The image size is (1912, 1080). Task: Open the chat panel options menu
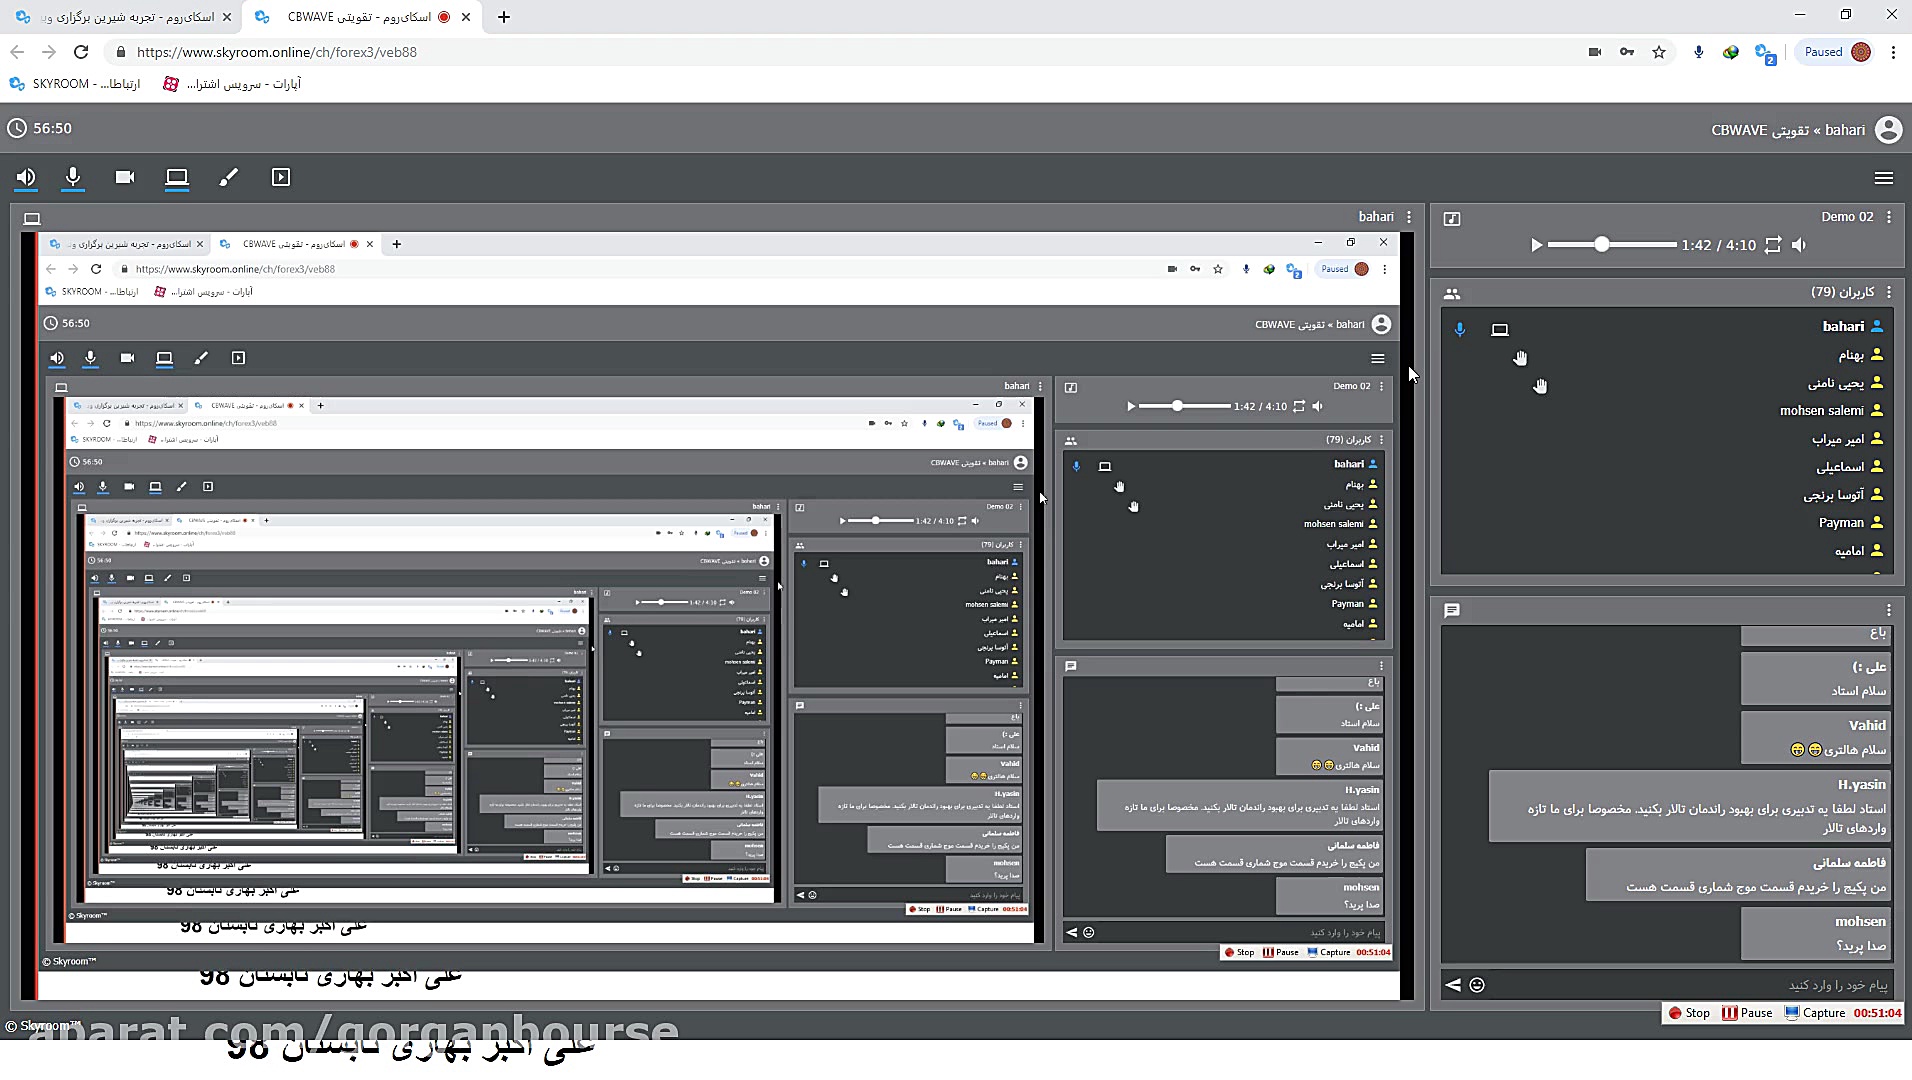[1889, 610]
